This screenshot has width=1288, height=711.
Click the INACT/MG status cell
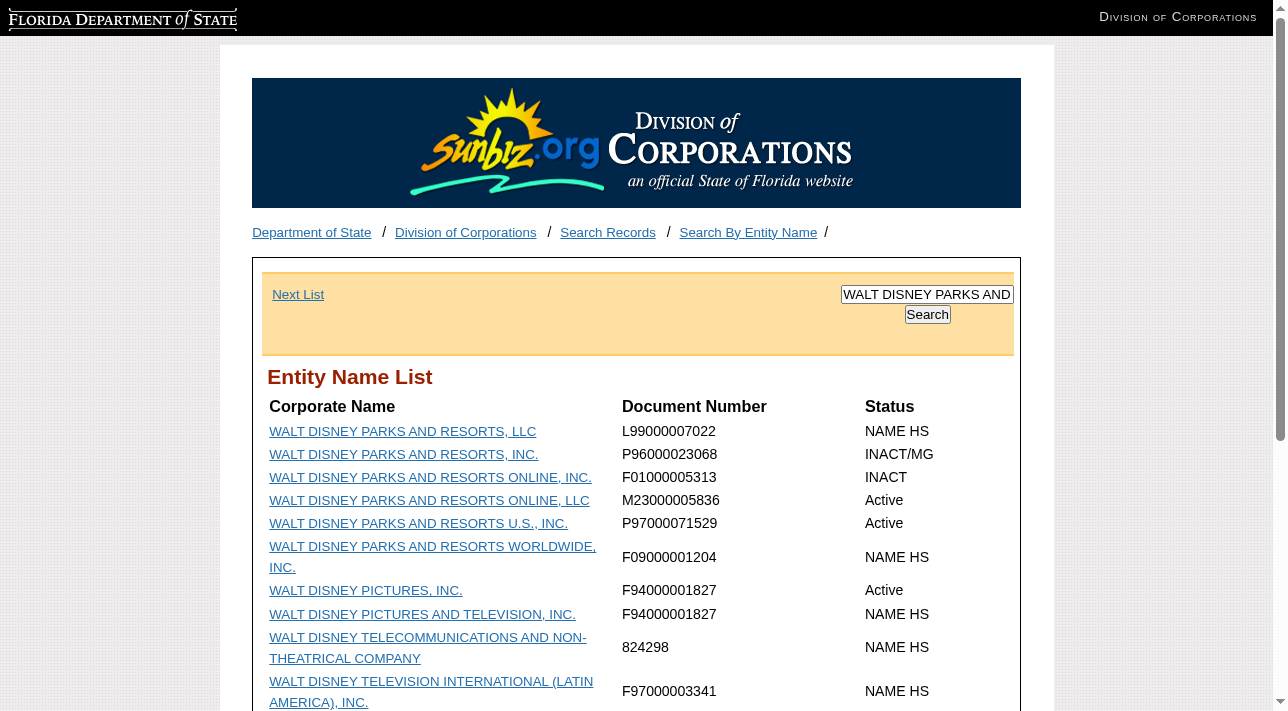click(x=899, y=455)
